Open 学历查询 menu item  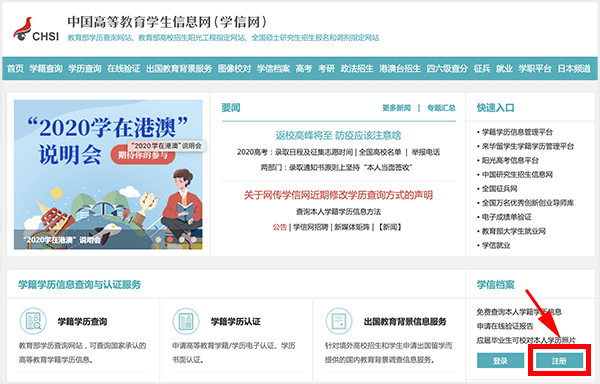point(85,68)
